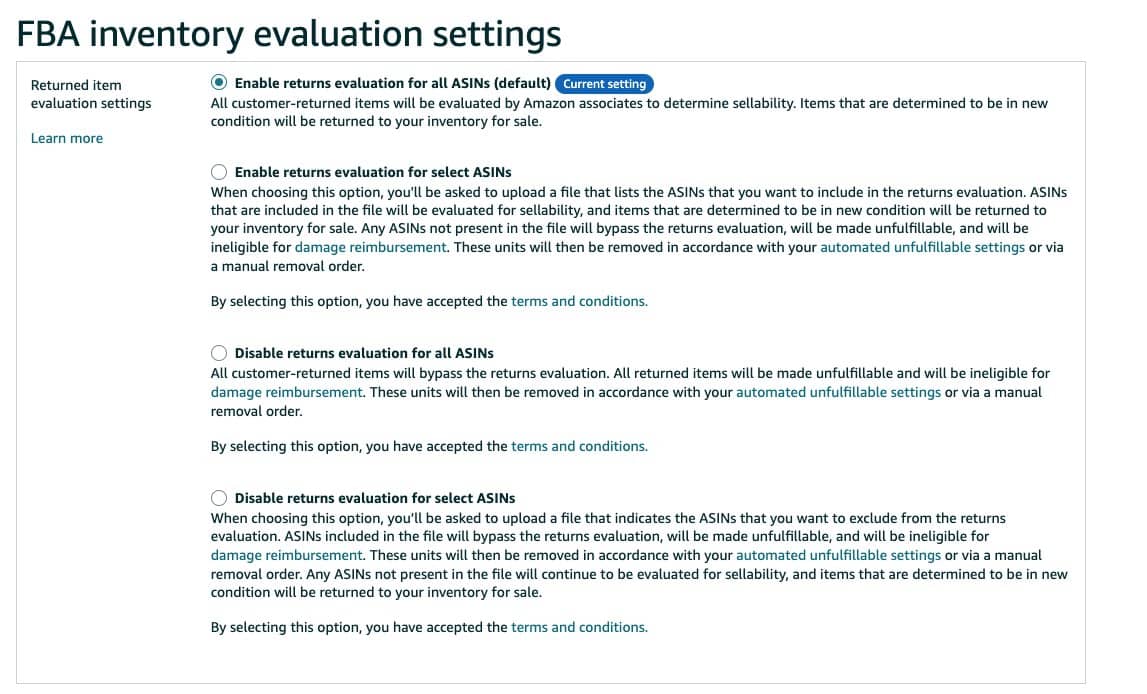View terms and conditions under Enable select ASINs
This screenshot has height=694, width=1147.
click(579, 301)
